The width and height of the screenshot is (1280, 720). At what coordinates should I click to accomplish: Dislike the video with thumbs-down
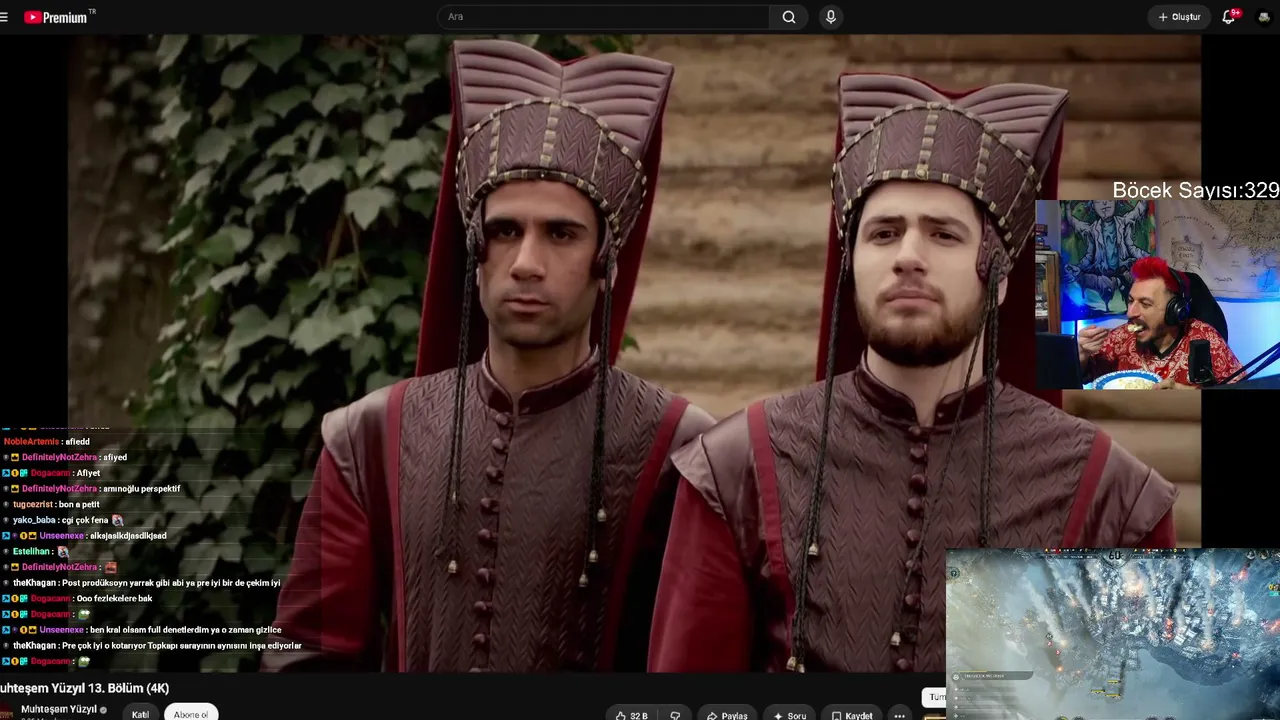[675, 716]
